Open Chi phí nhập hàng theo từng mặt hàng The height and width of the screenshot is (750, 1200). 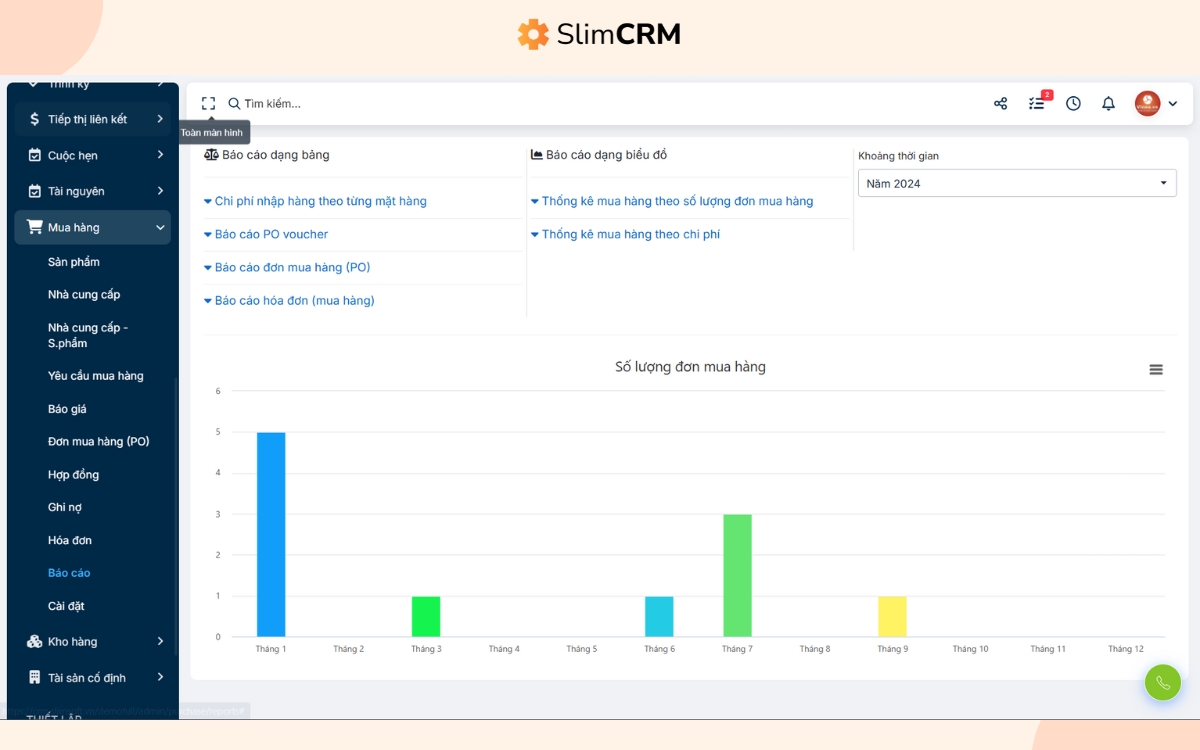click(x=320, y=201)
